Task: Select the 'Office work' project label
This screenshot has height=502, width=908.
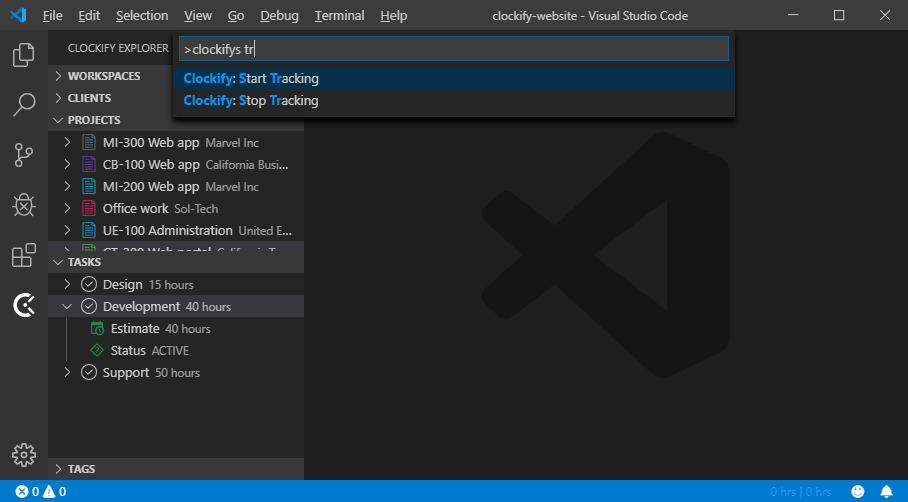Action: [x=136, y=208]
